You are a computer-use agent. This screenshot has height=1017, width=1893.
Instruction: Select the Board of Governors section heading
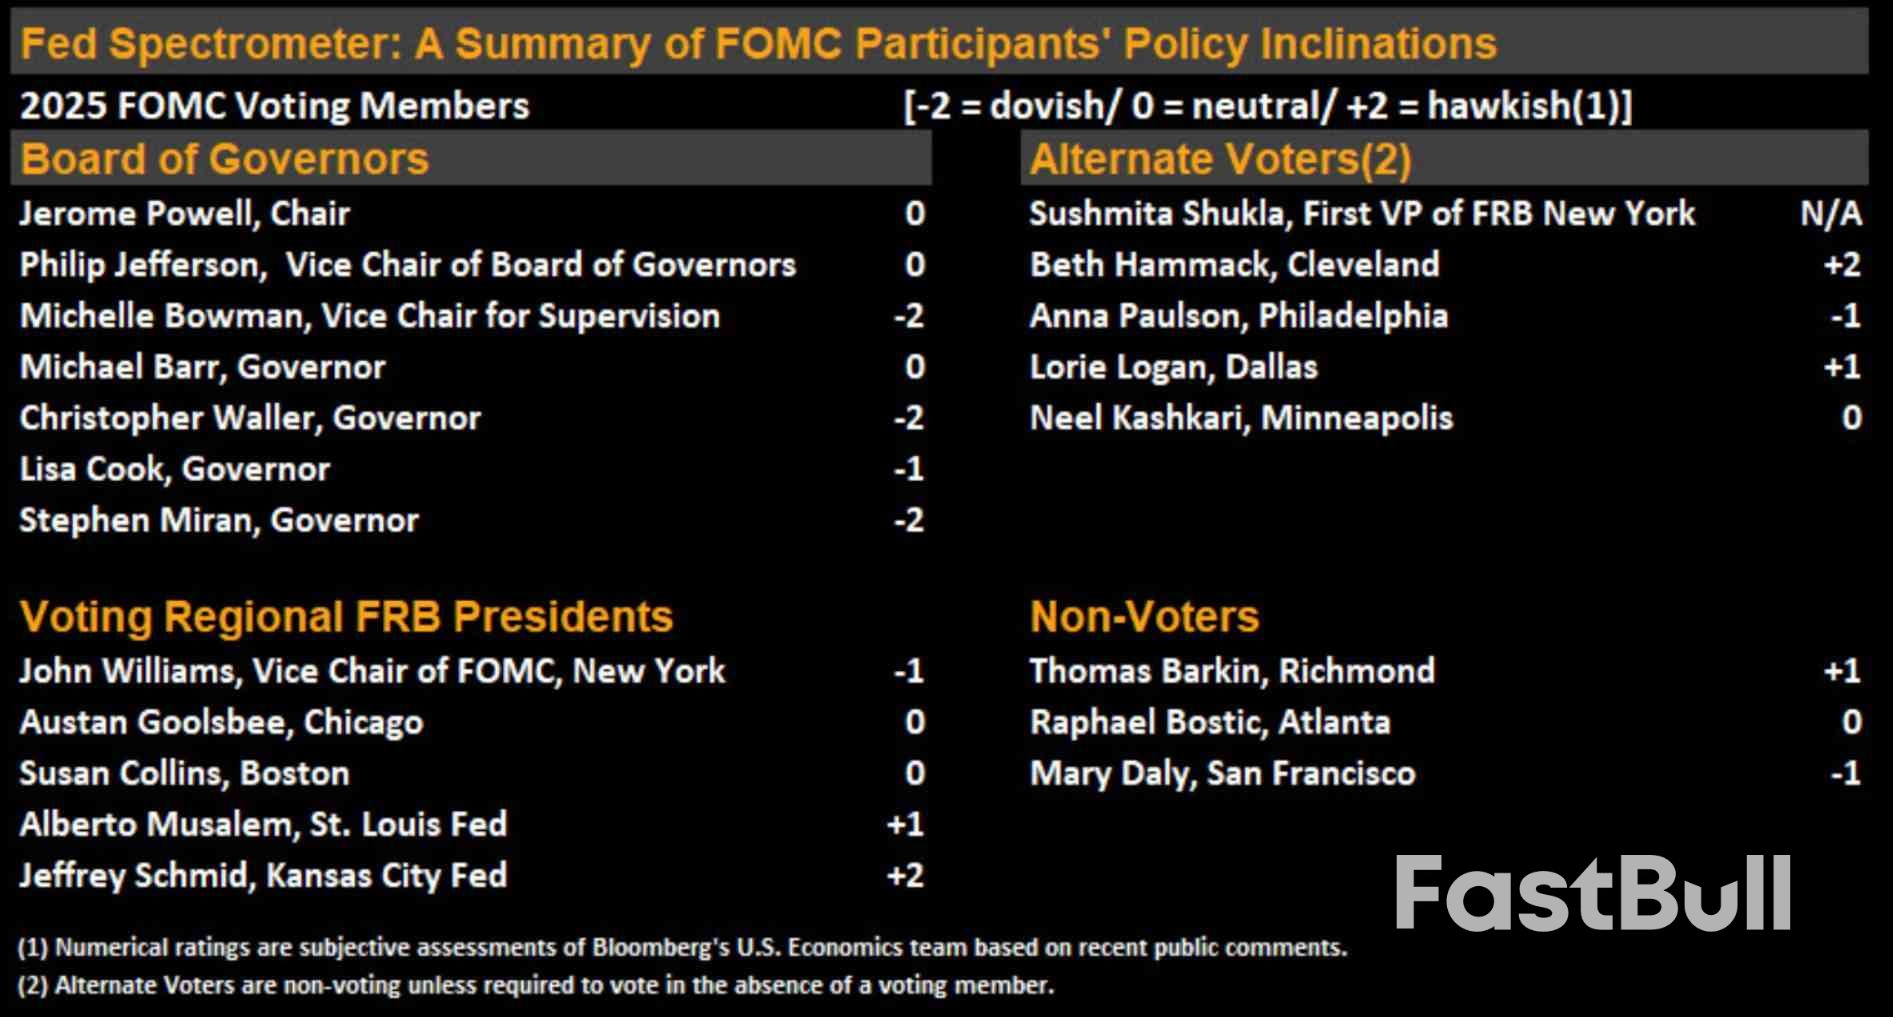coord(225,159)
